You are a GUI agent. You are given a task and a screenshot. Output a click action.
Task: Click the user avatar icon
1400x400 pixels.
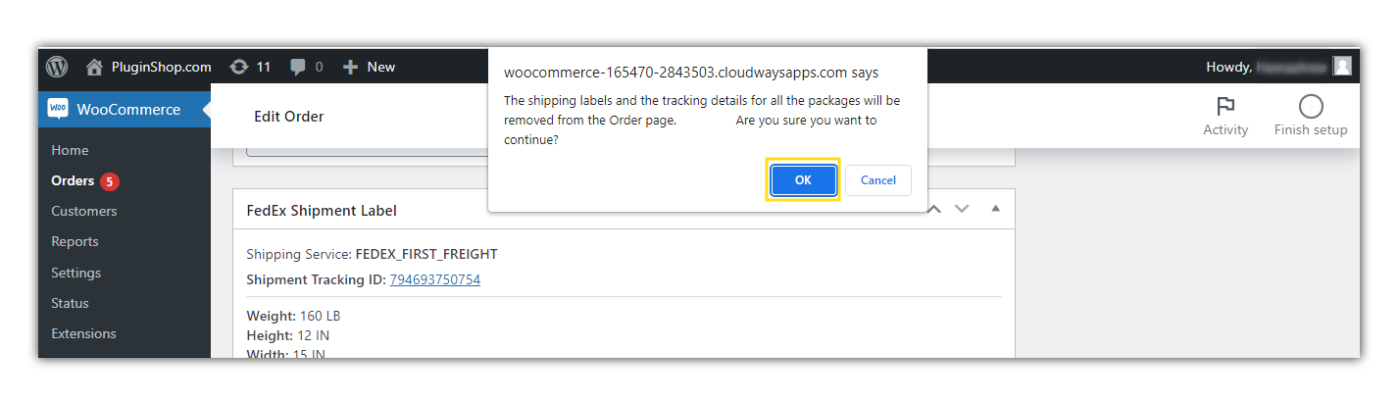(1342, 66)
